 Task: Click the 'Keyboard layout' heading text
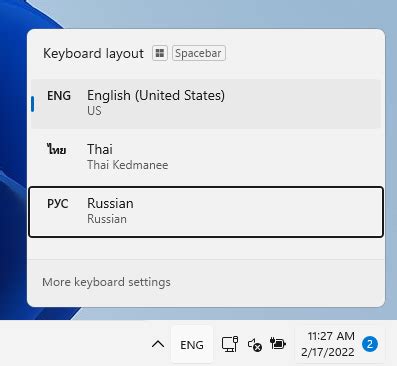point(93,54)
